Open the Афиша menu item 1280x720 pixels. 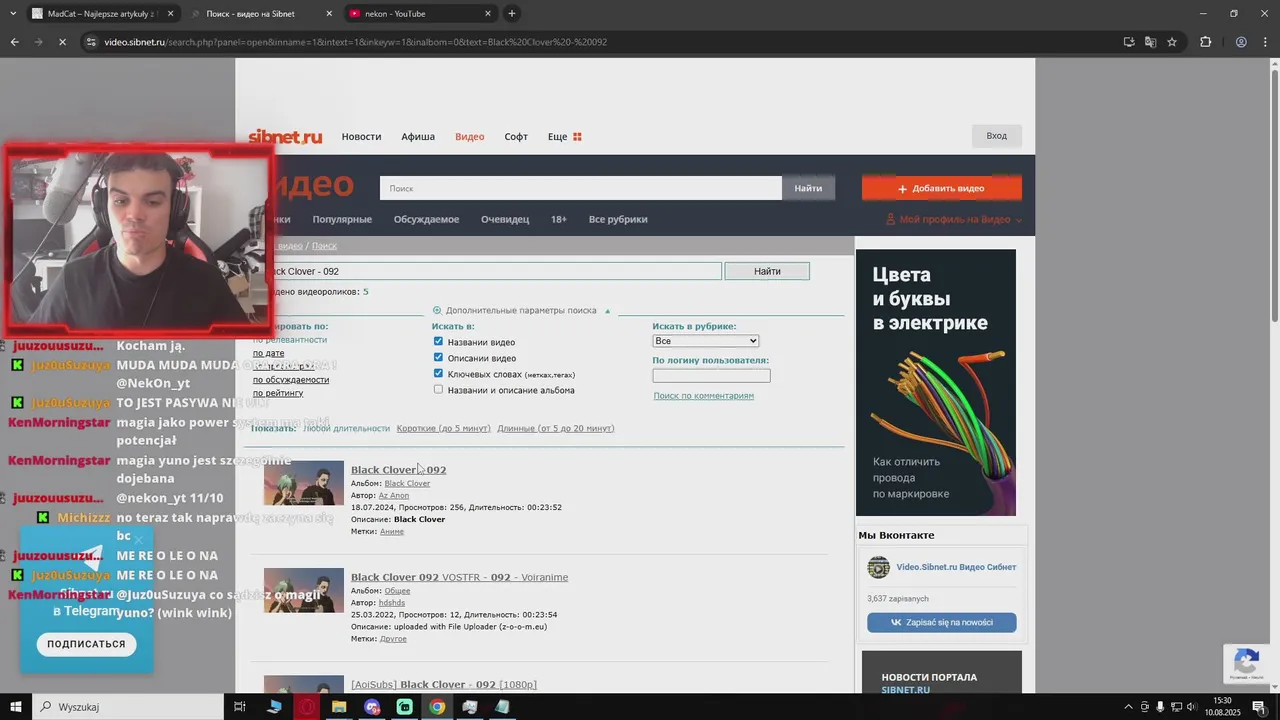point(418,137)
